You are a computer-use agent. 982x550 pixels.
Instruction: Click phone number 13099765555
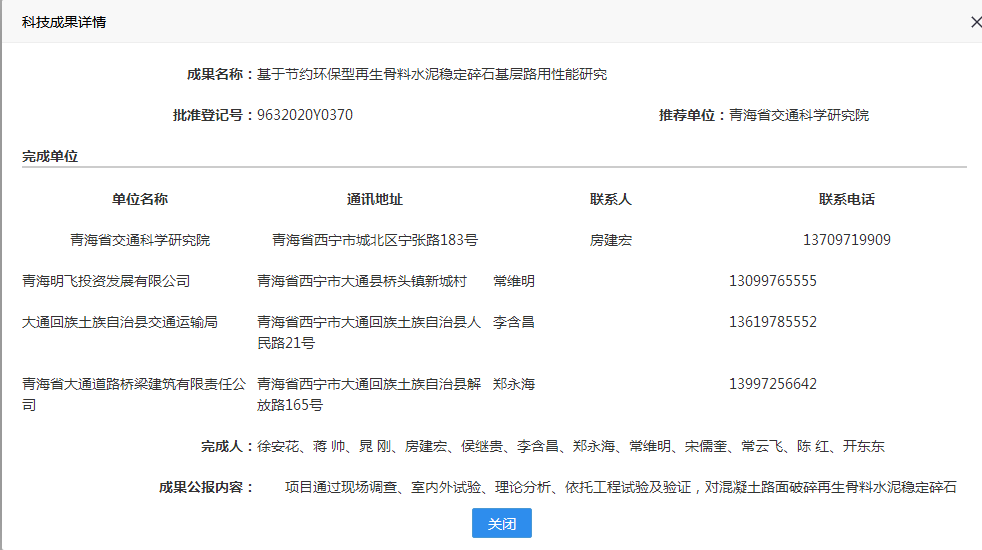click(x=773, y=281)
